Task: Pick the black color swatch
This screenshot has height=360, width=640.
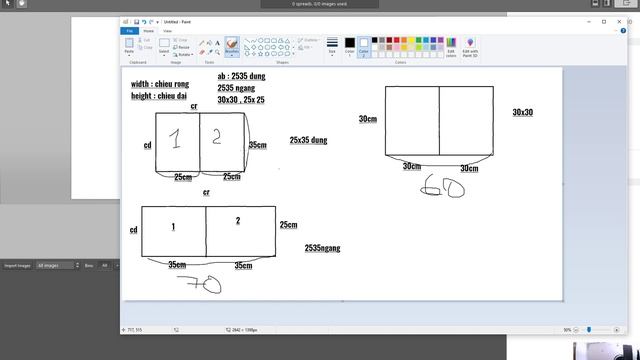Action: 375,40
